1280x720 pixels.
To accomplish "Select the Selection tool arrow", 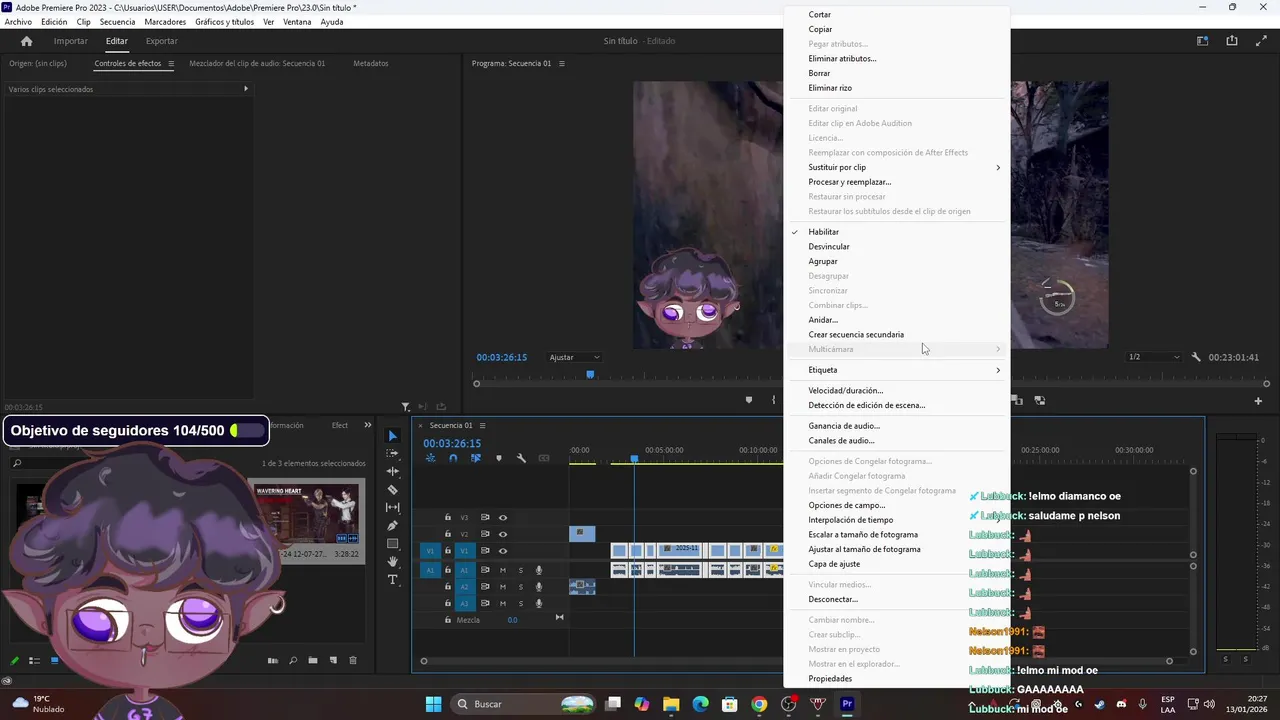I will [392, 436].
